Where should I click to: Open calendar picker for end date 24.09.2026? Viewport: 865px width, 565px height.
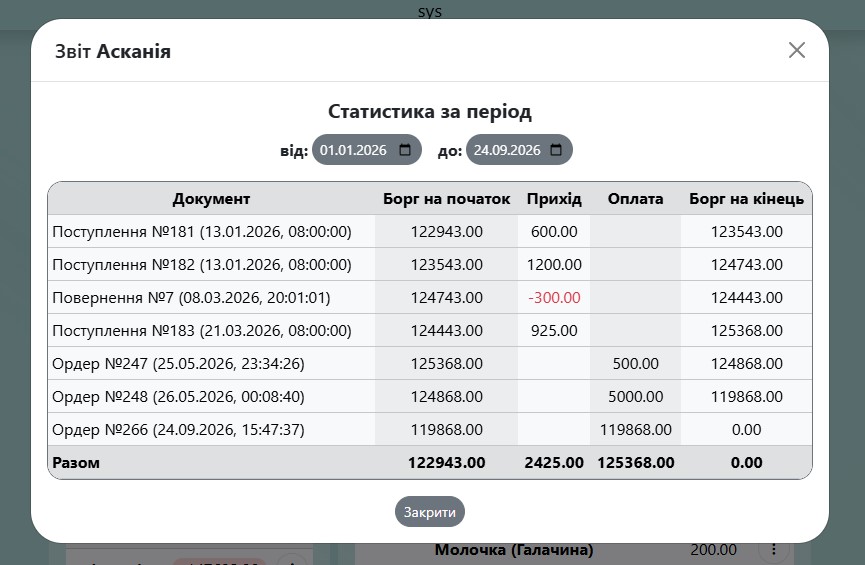pos(556,150)
